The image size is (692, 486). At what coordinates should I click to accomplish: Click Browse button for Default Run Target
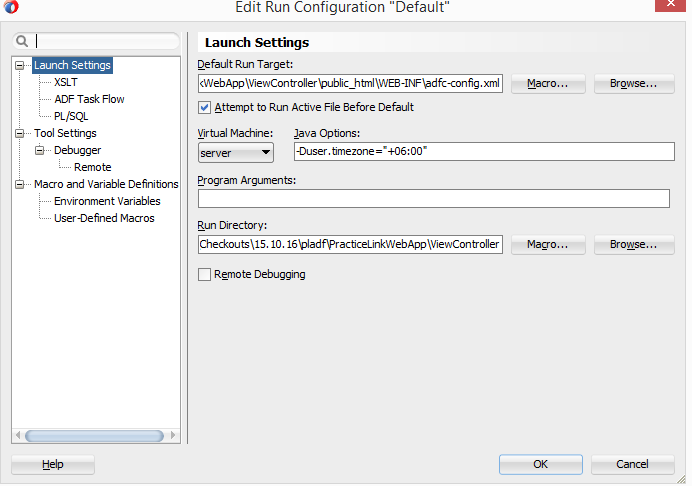634,83
